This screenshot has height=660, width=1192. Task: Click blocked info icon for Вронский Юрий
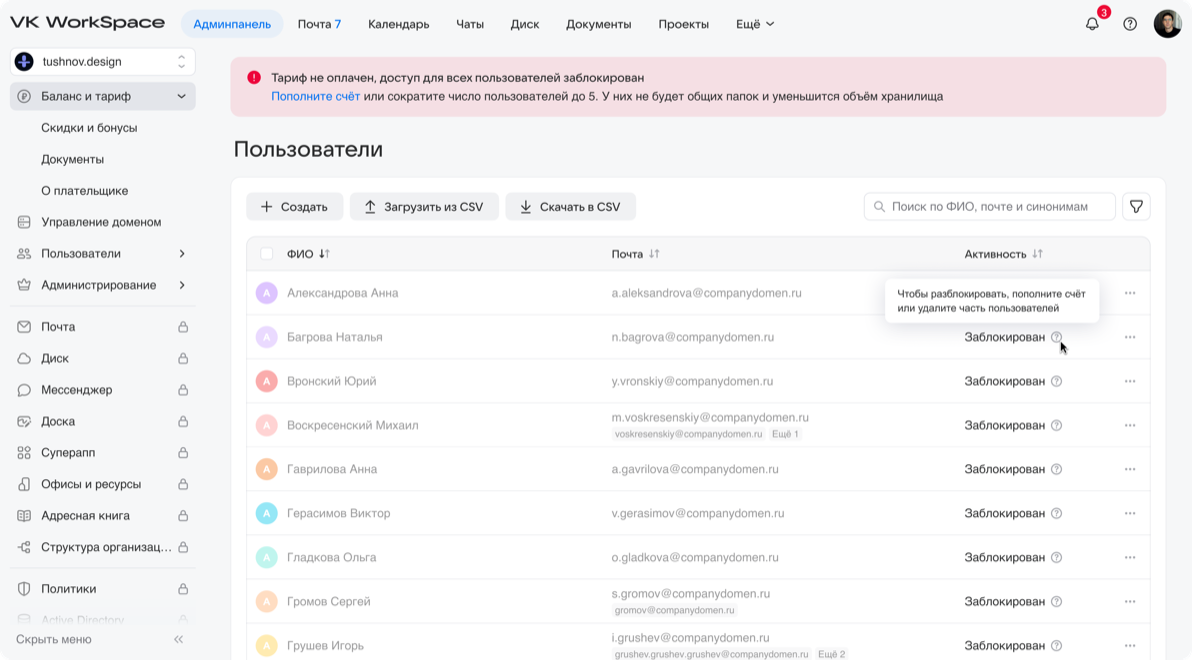click(1057, 381)
